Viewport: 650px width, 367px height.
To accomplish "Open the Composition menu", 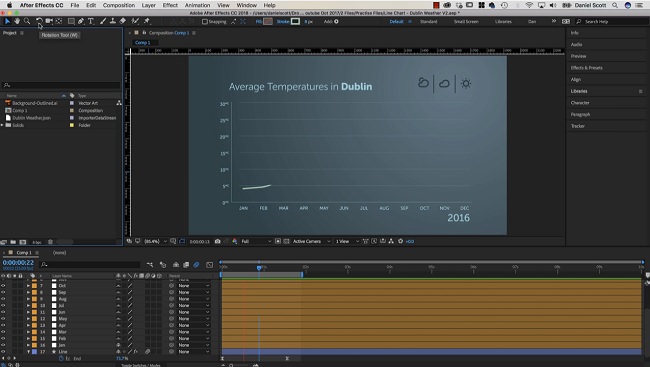I will click(119, 5).
